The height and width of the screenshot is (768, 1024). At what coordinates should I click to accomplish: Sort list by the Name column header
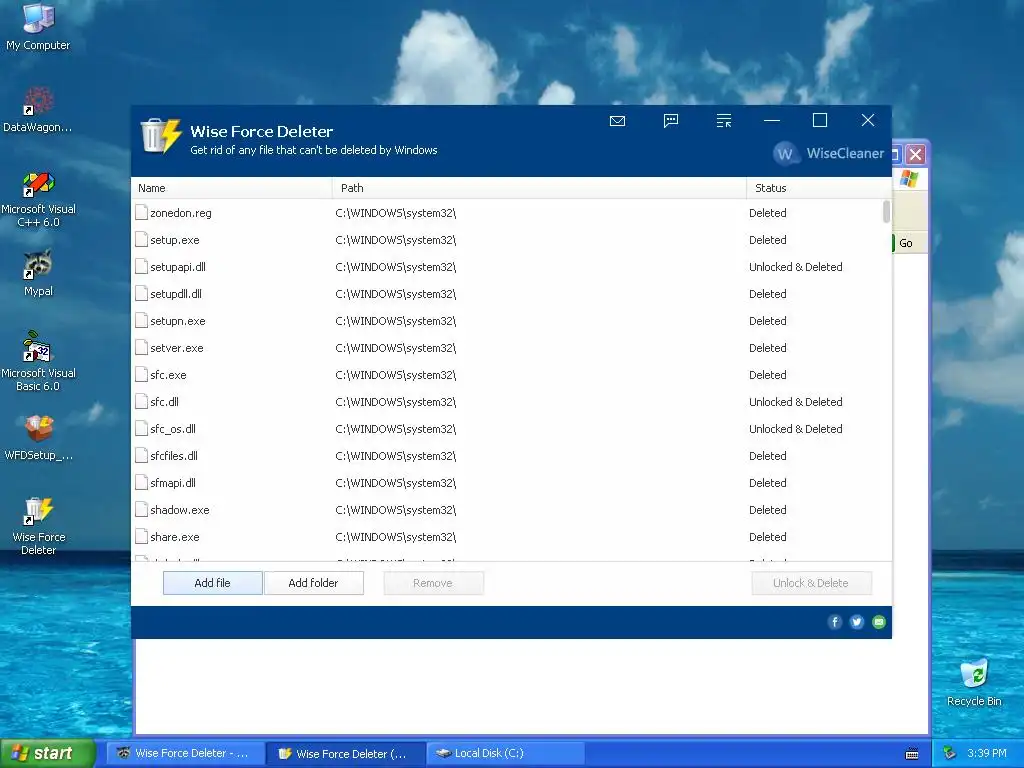coord(232,188)
